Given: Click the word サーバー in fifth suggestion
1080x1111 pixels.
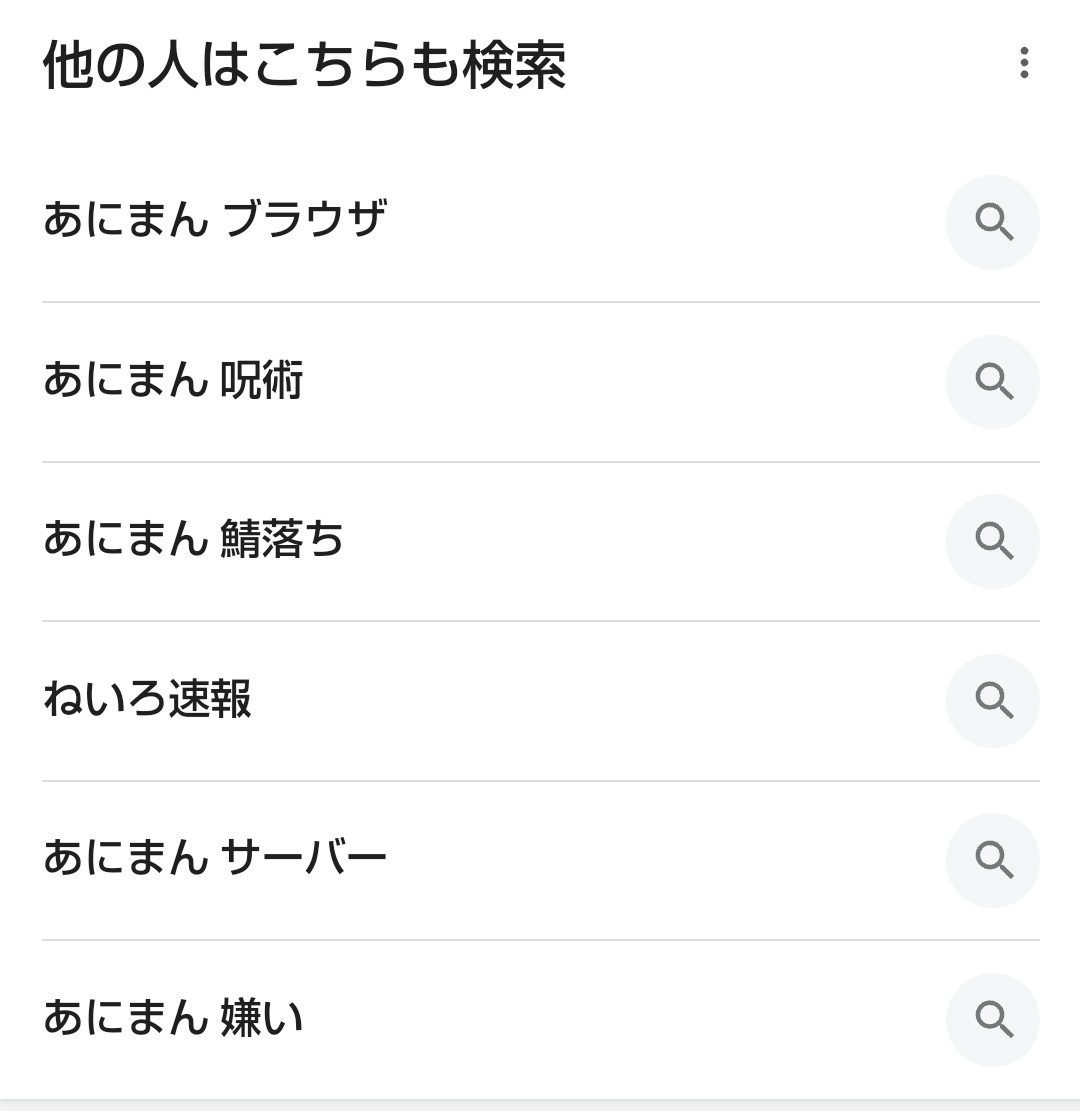Looking at the screenshot, I should [x=304, y=859].
